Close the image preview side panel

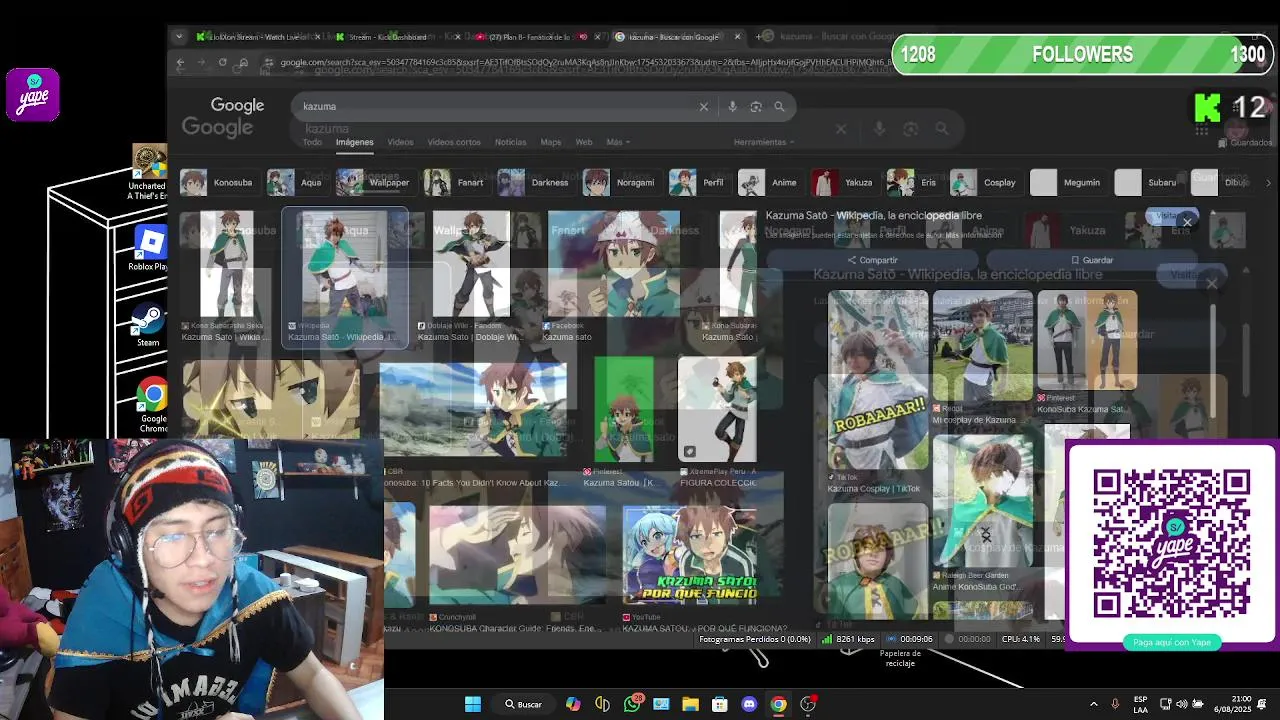tap(1187, 221)
